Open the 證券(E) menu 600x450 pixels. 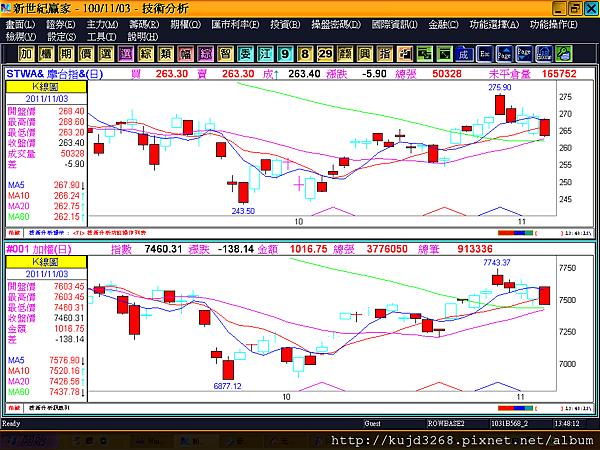click(x=61, y=24)
